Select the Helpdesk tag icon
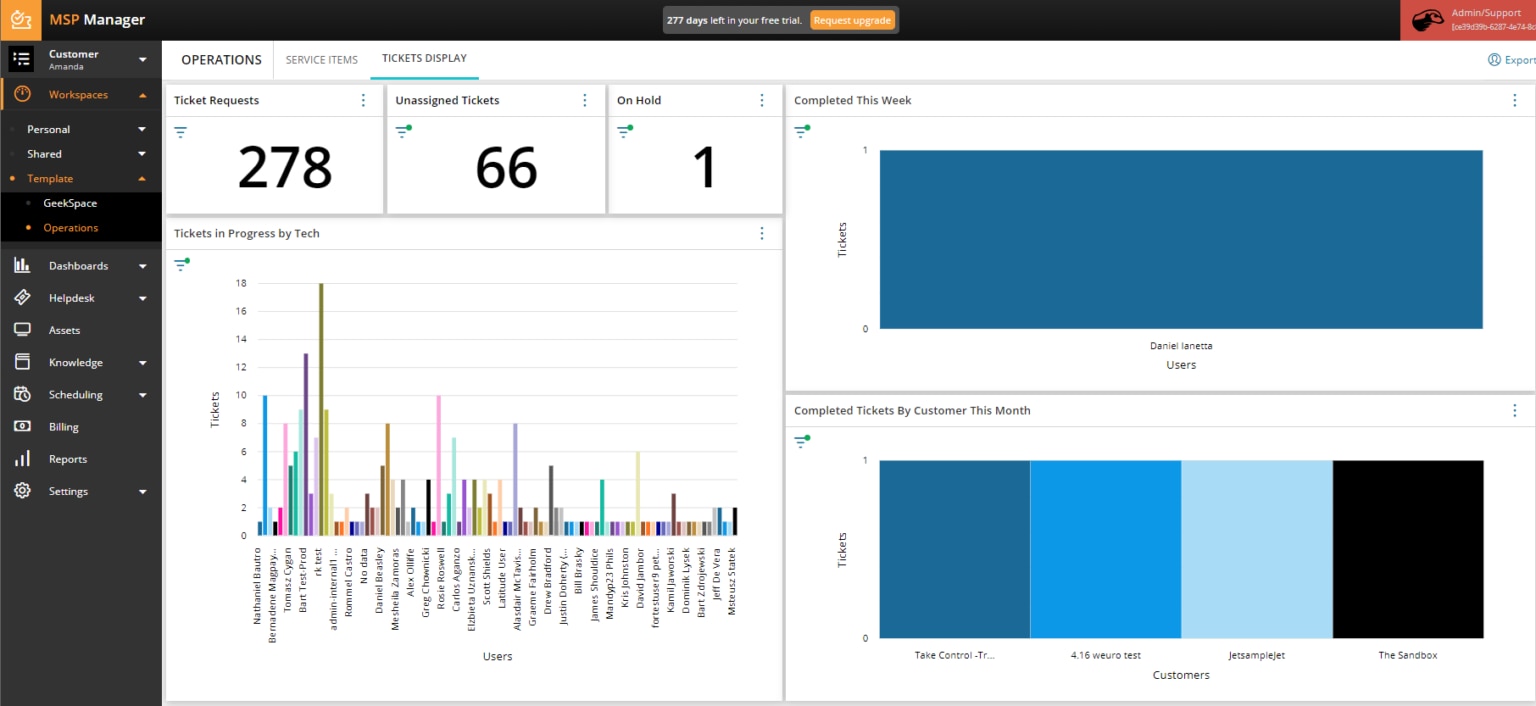The height and width of the screenshot is (706, 1536). point(21,297)
